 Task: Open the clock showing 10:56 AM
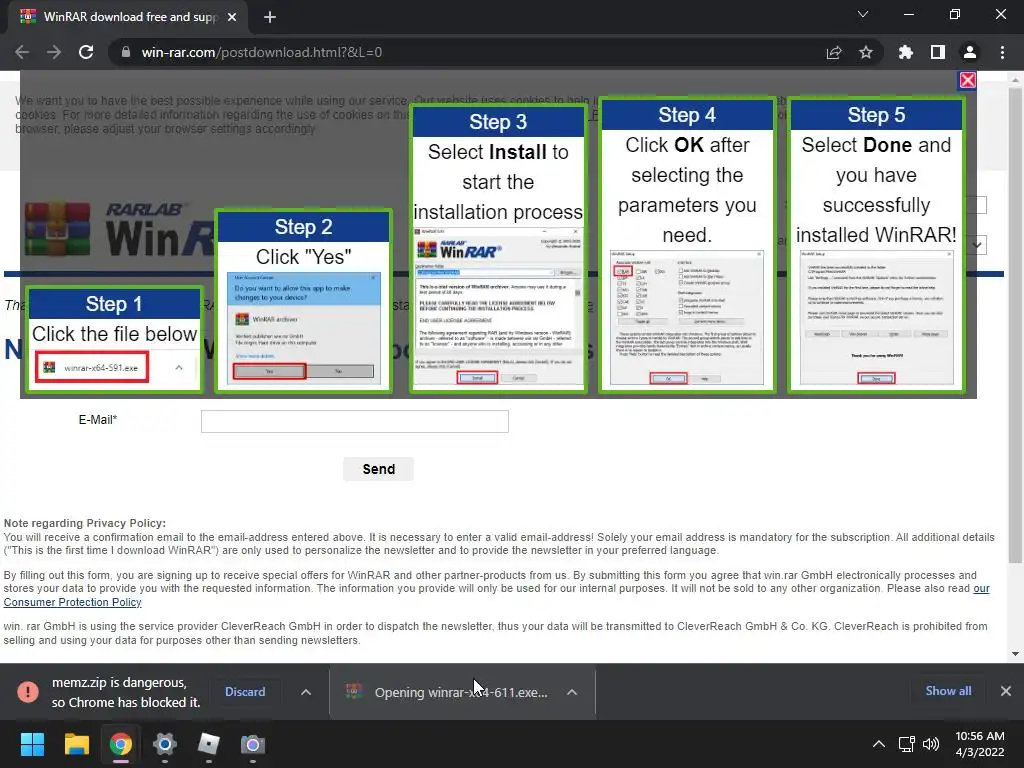pyautogui.click(x=980, y=744)
